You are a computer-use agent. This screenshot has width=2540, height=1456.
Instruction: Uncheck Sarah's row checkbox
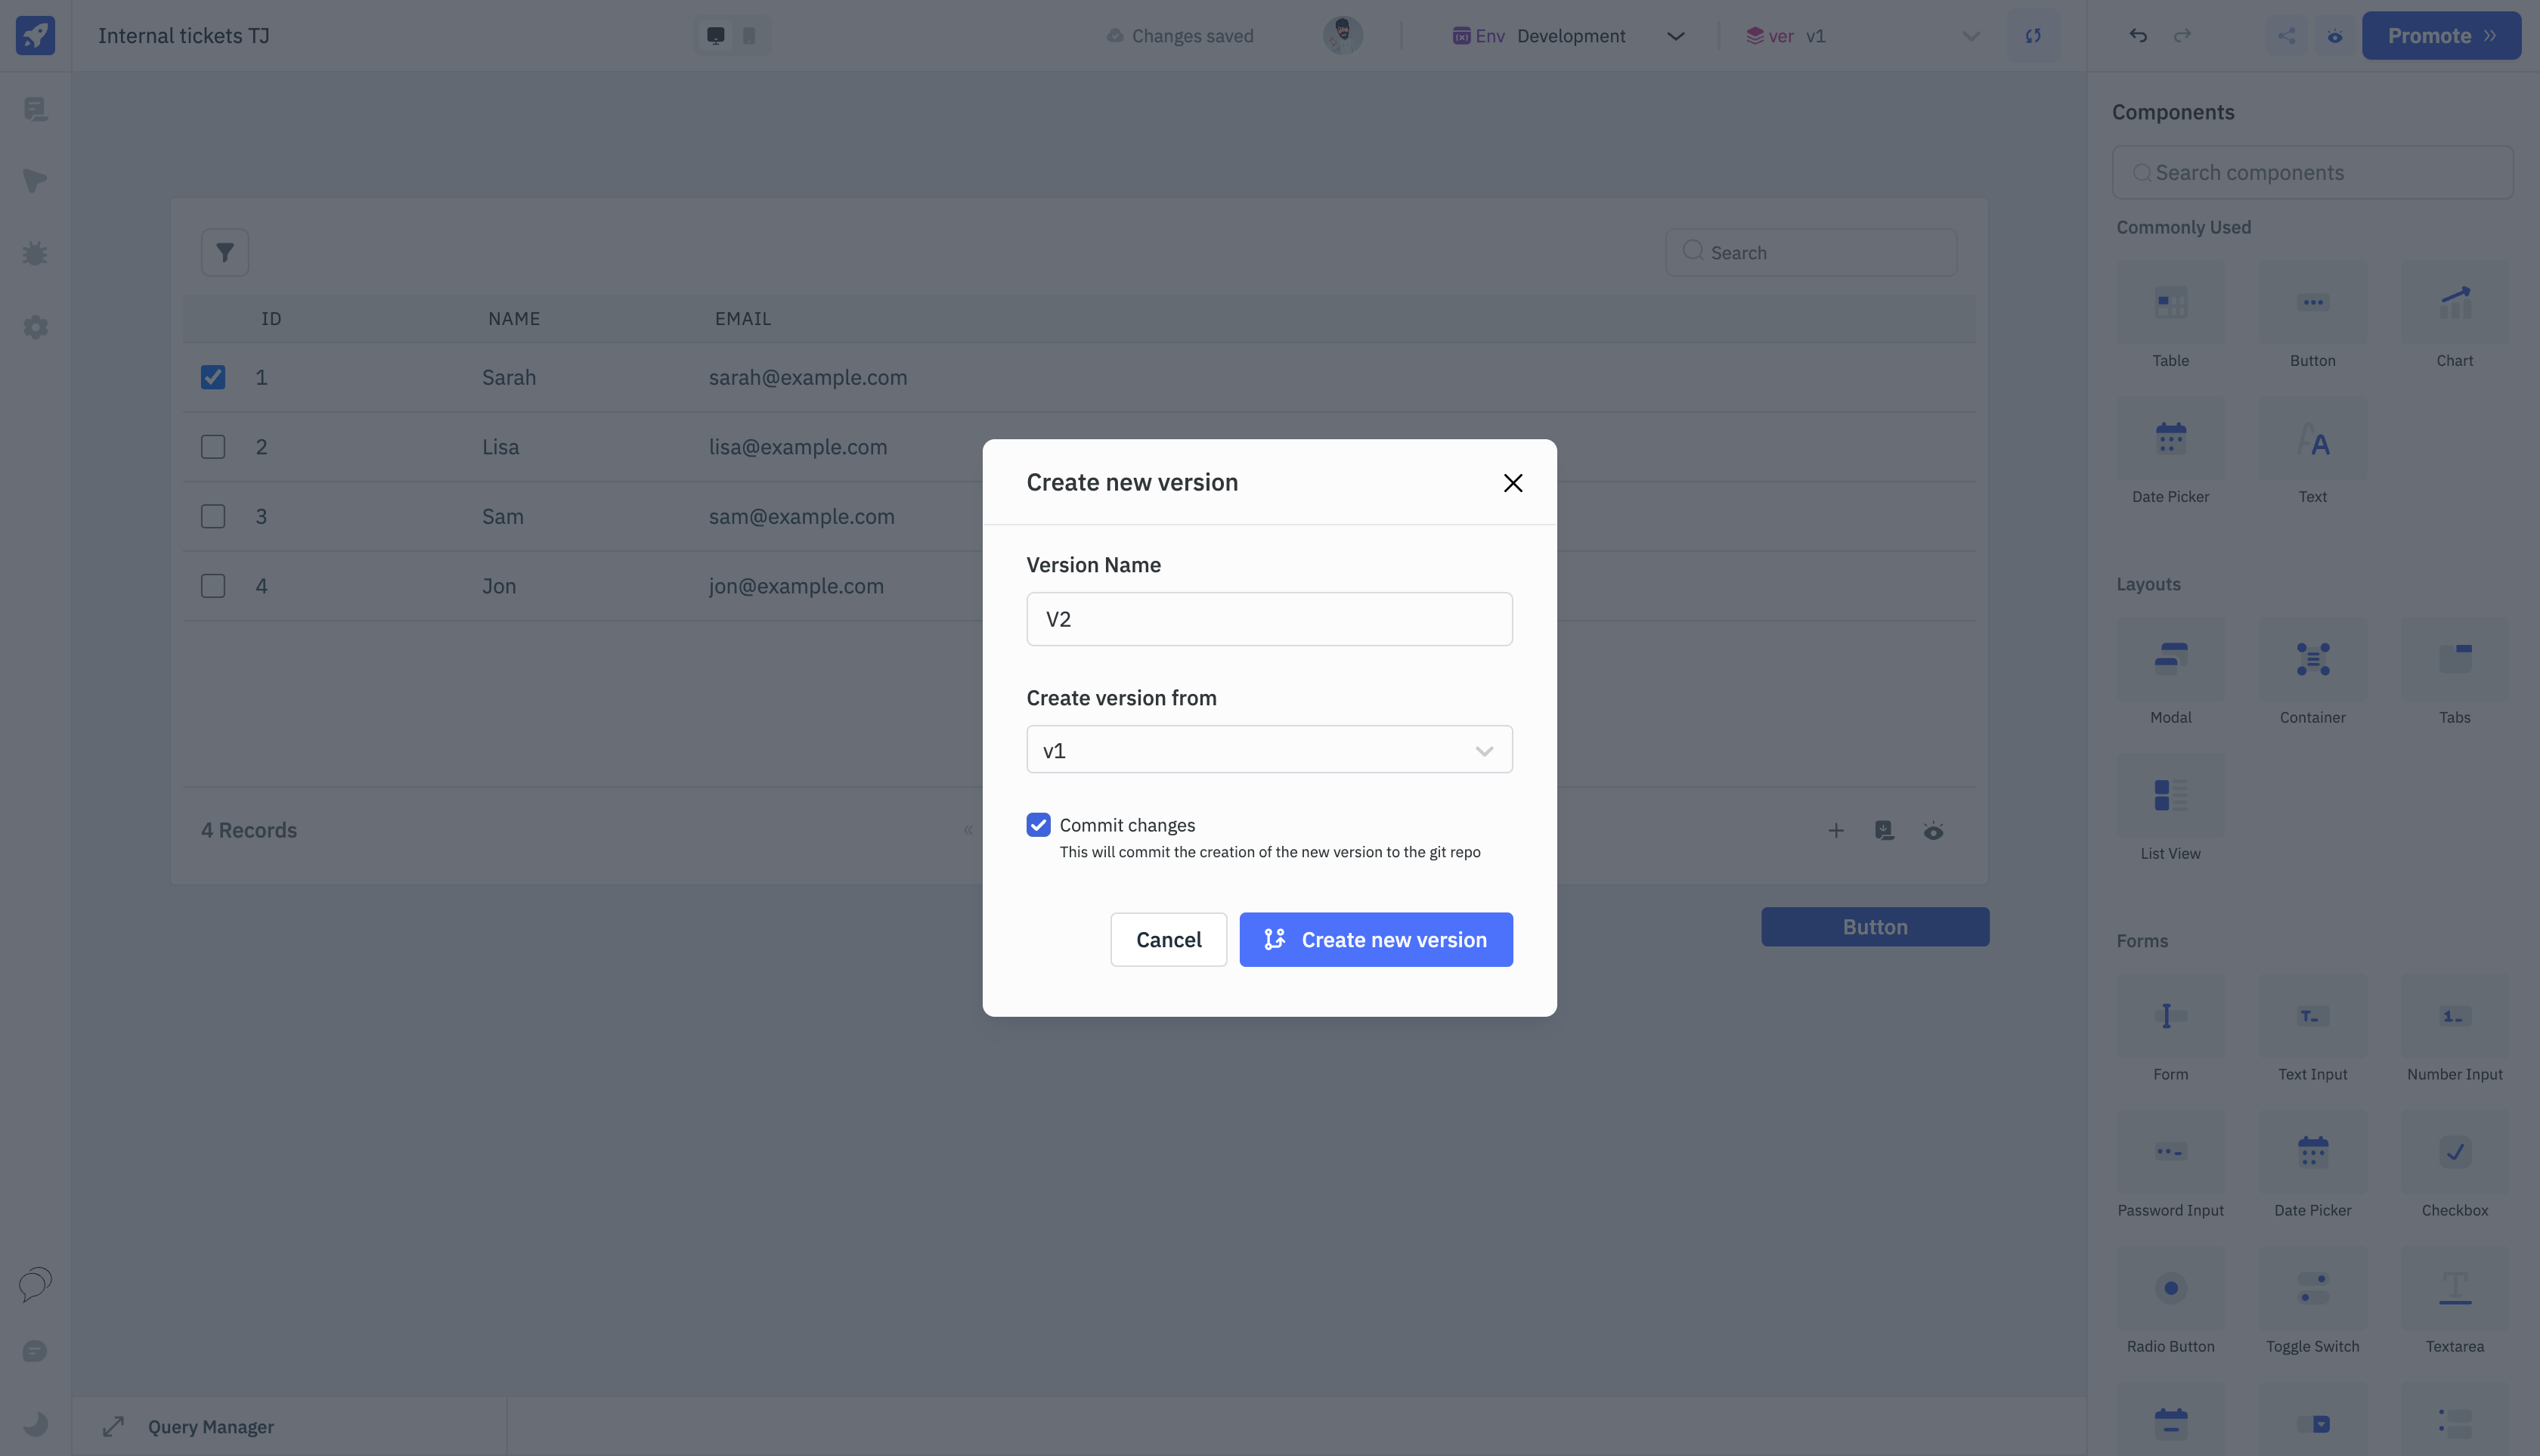click(x=213, y=377)
